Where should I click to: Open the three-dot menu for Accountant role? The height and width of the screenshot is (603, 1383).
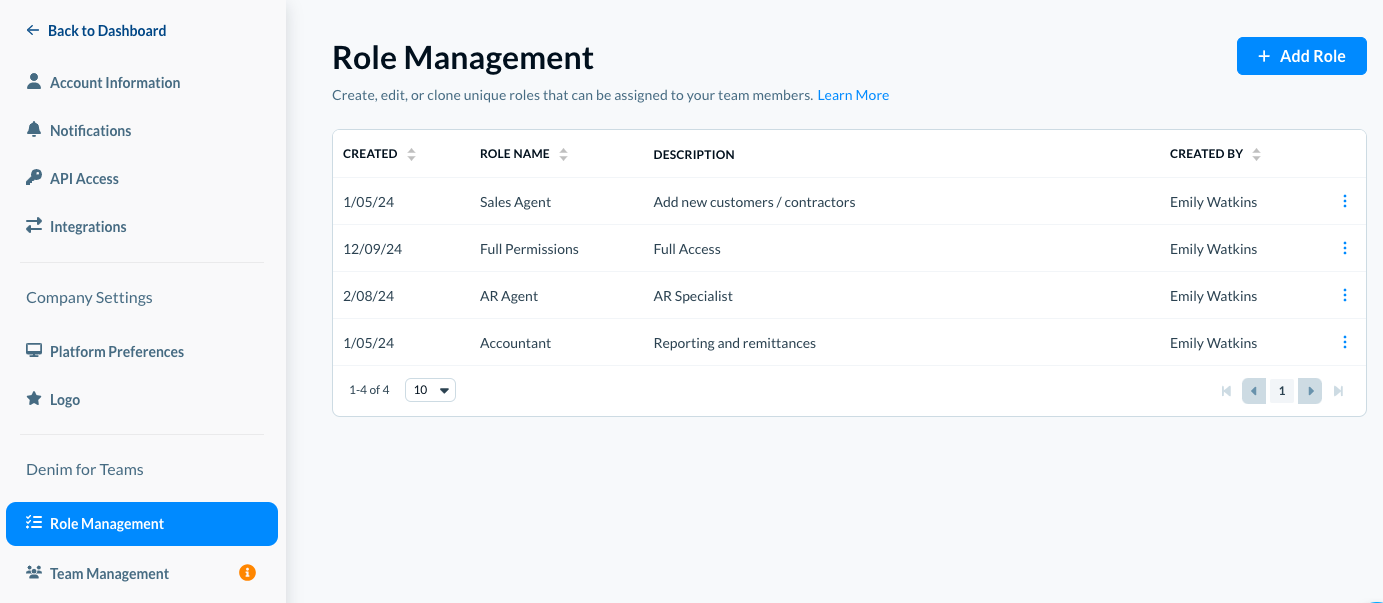click(x=1344, y=342)
